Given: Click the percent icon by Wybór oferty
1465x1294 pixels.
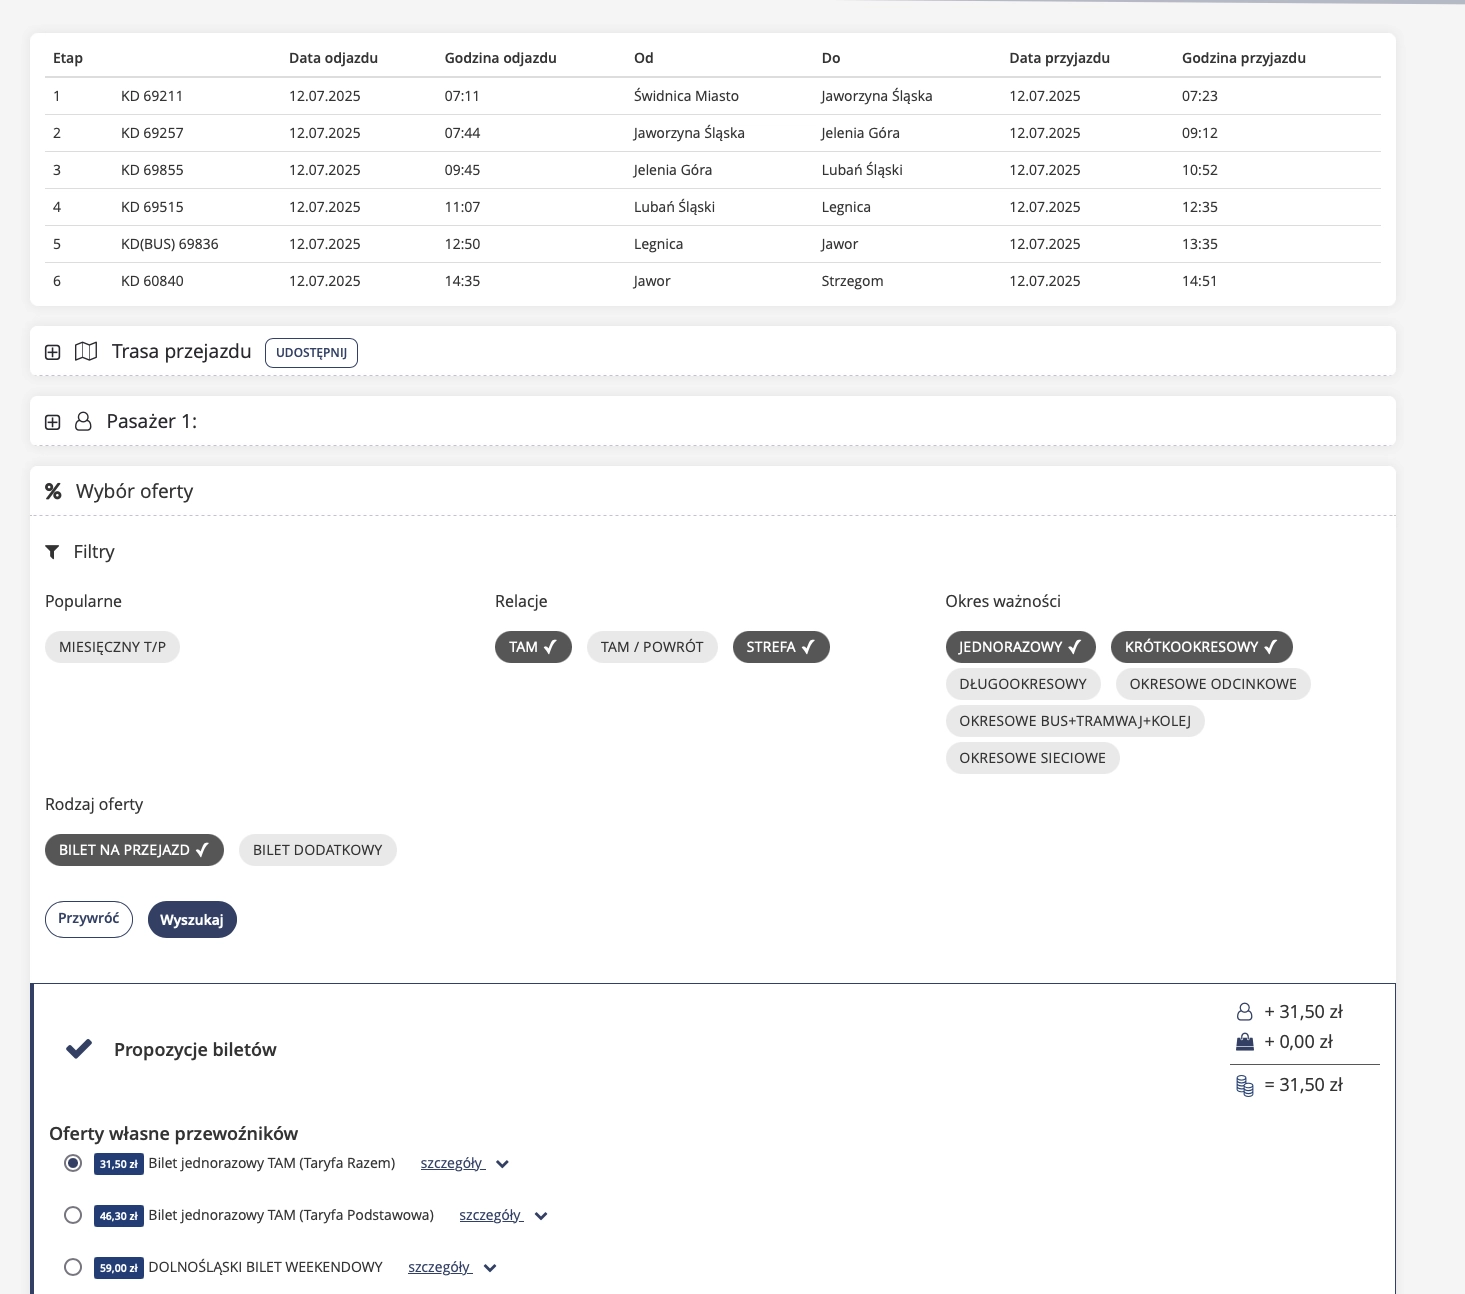Looking at the screenshot, I should click(53, 491).
